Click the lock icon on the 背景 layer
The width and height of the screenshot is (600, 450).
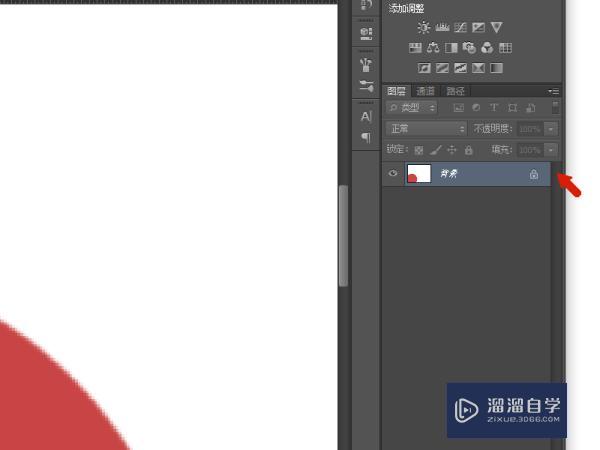click(534, 174)
